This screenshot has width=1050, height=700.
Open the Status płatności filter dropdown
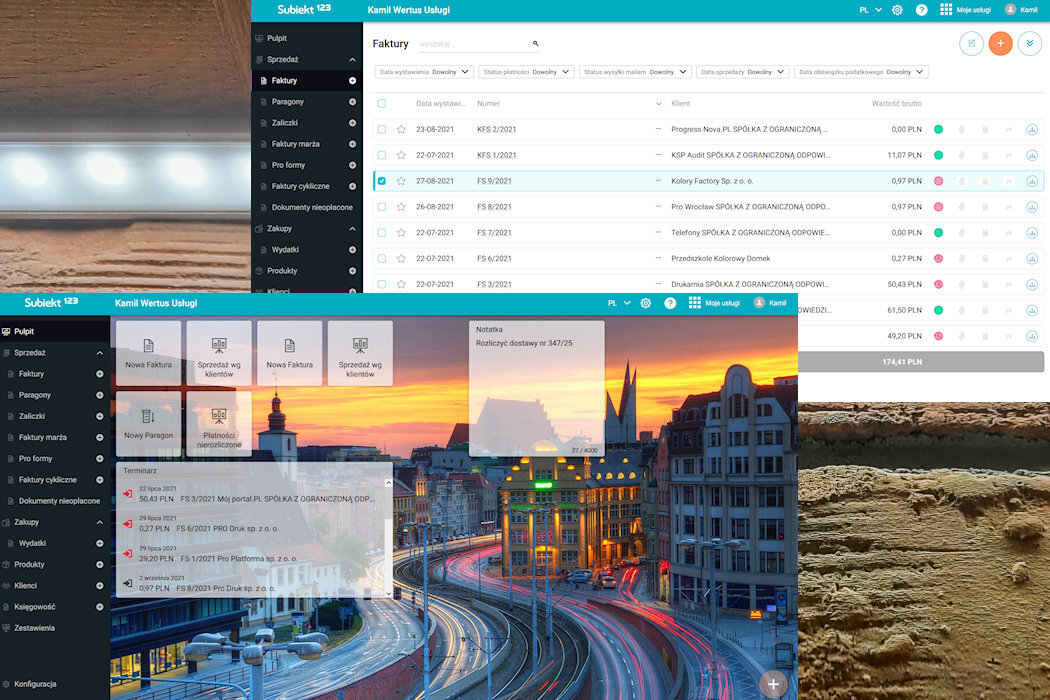coord(526,72)
